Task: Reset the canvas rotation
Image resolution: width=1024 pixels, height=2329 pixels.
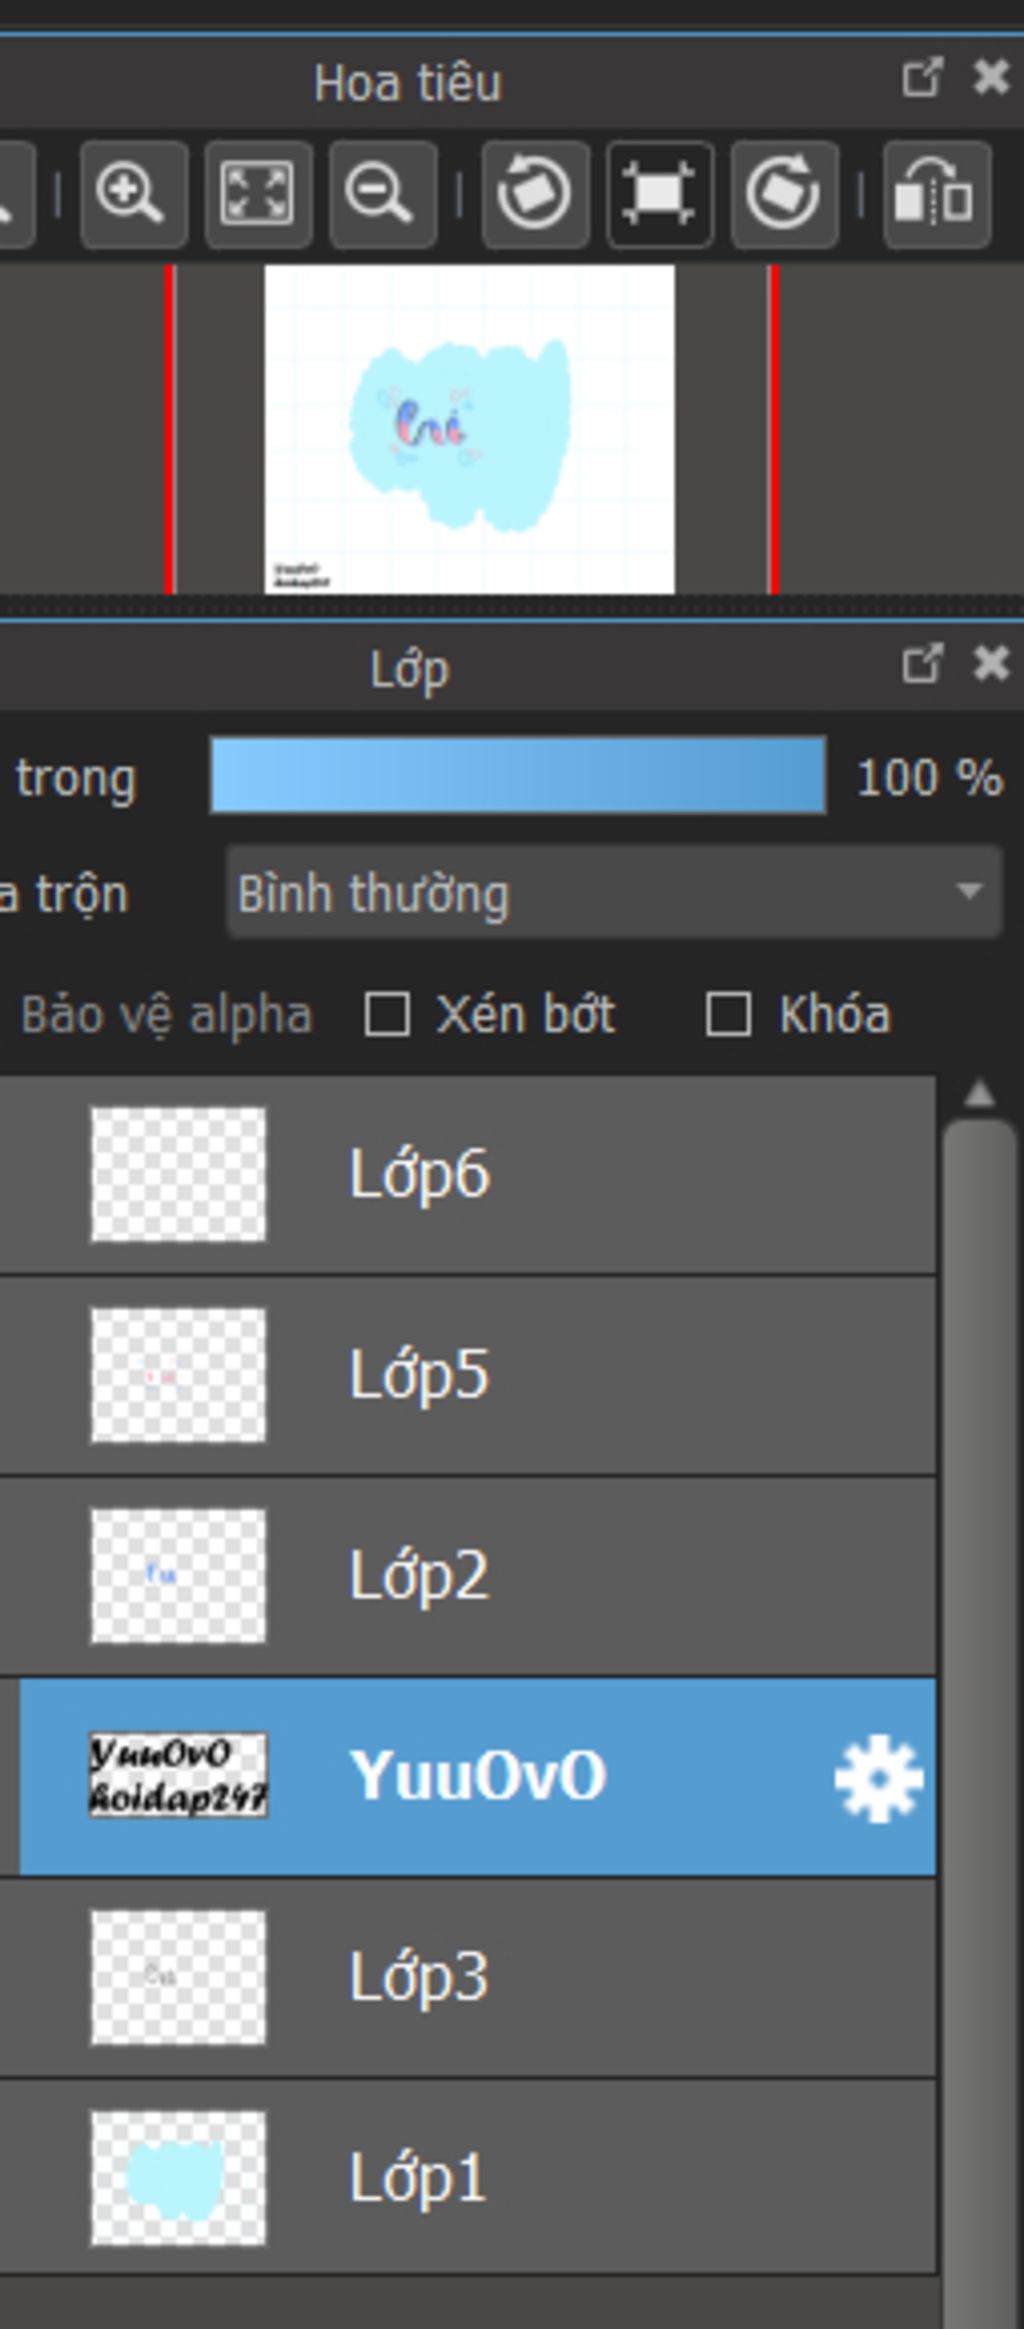Action: 659,194
